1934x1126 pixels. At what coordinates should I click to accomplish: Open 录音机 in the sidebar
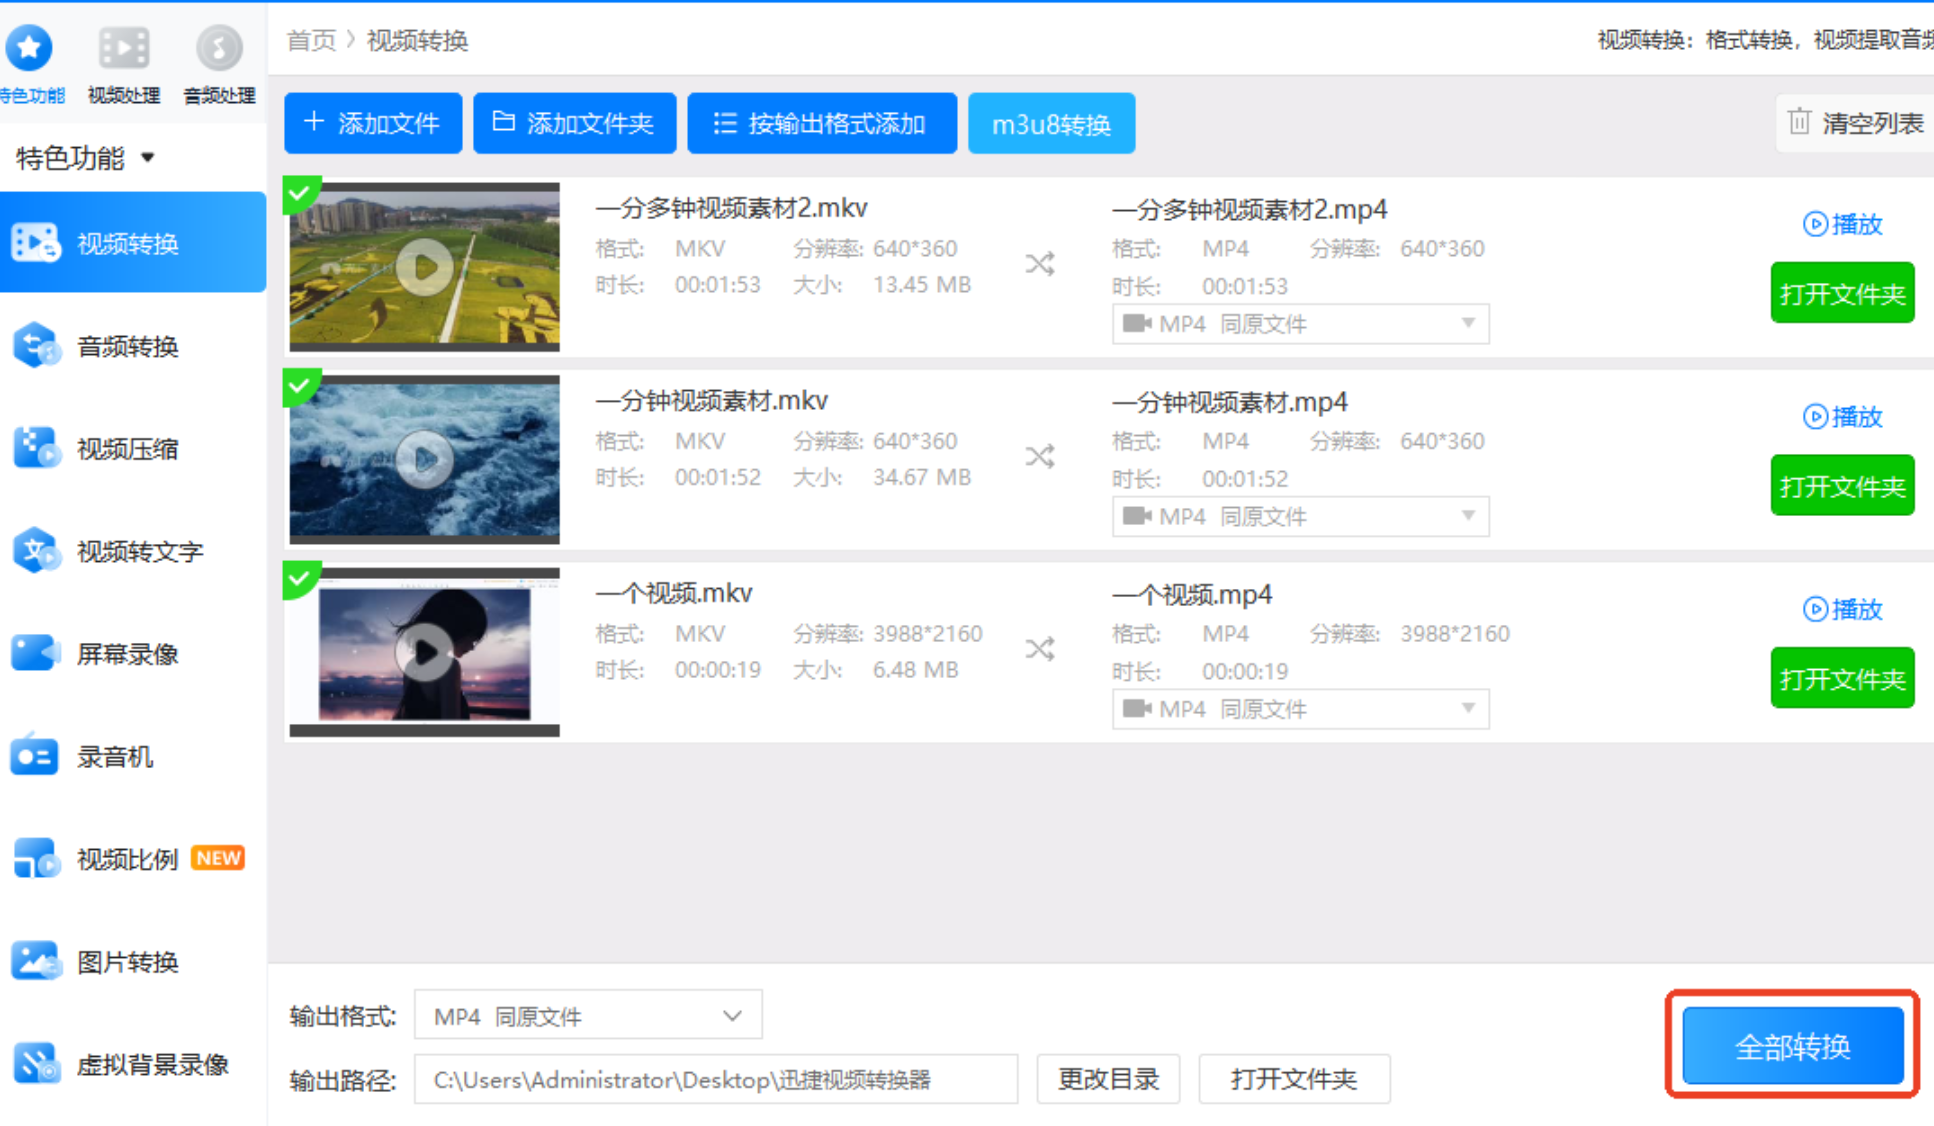tap(133, 756)
